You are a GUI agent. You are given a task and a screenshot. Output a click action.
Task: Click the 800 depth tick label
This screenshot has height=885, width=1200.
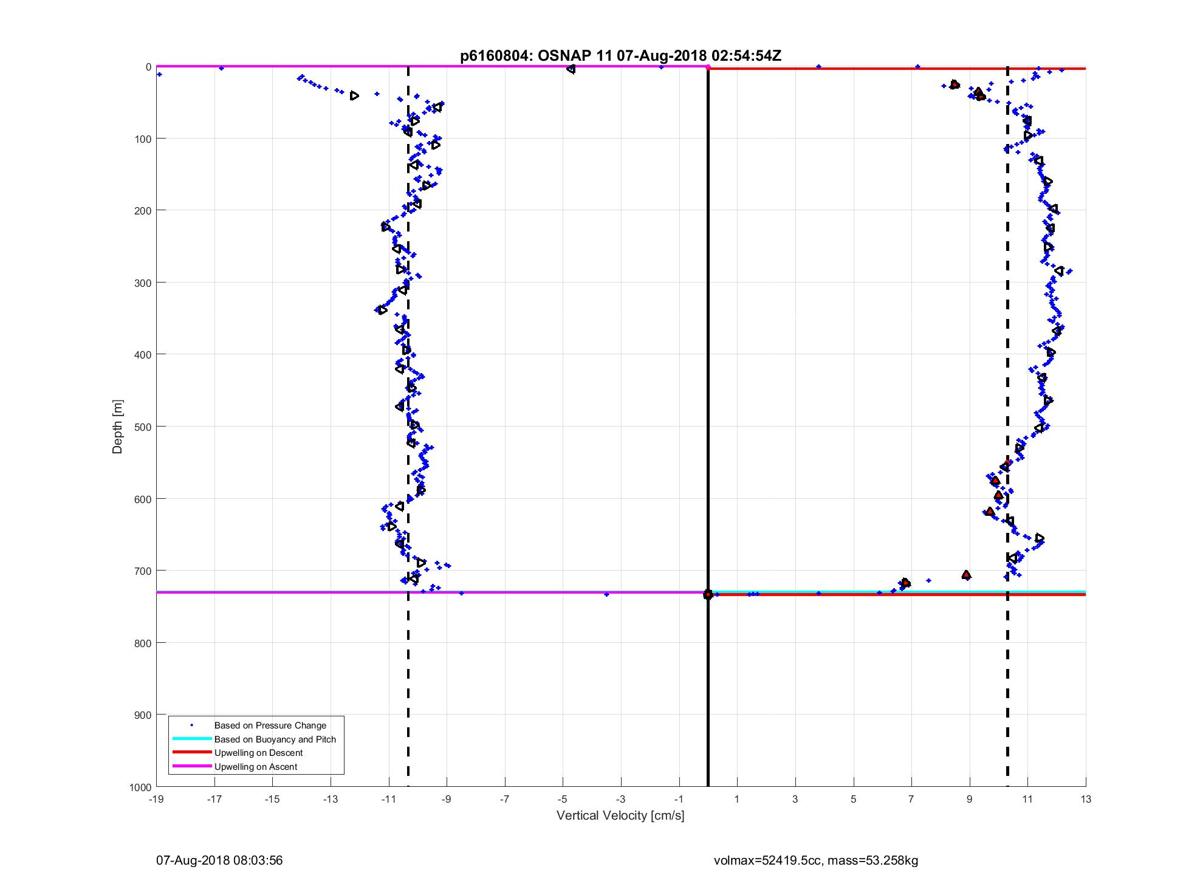pos(142,643)
